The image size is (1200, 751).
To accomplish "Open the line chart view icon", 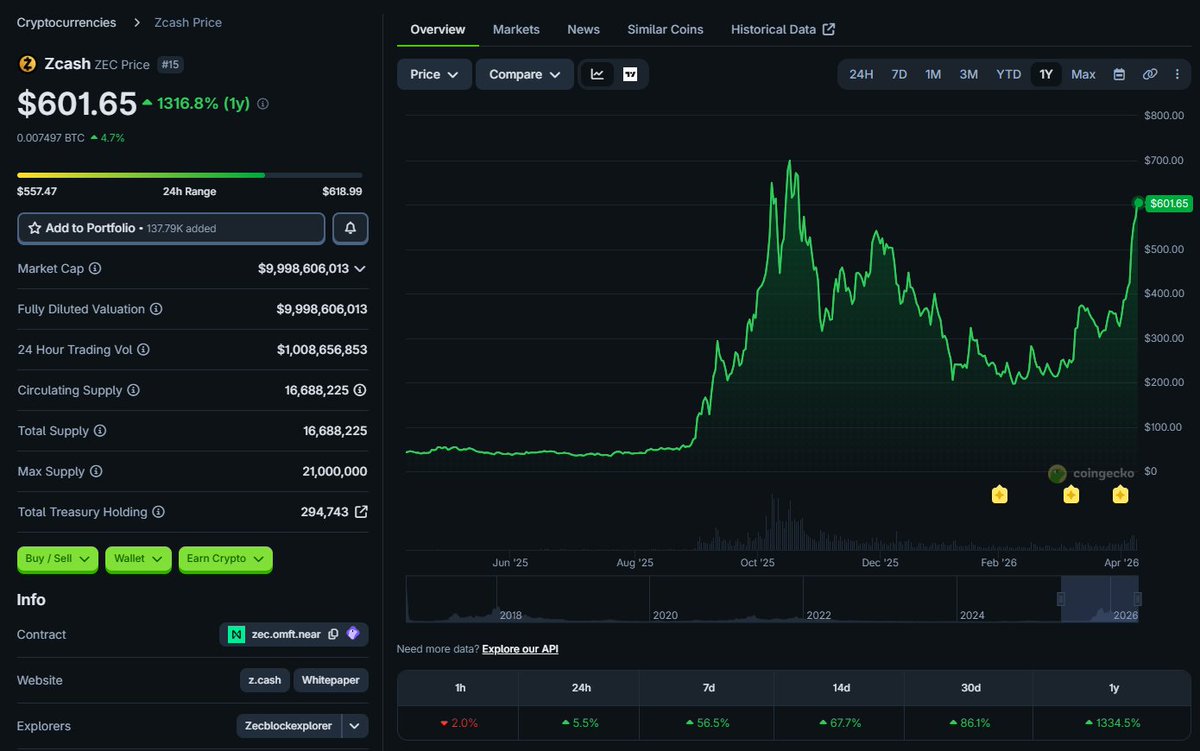I will click(x=597, y=74).
